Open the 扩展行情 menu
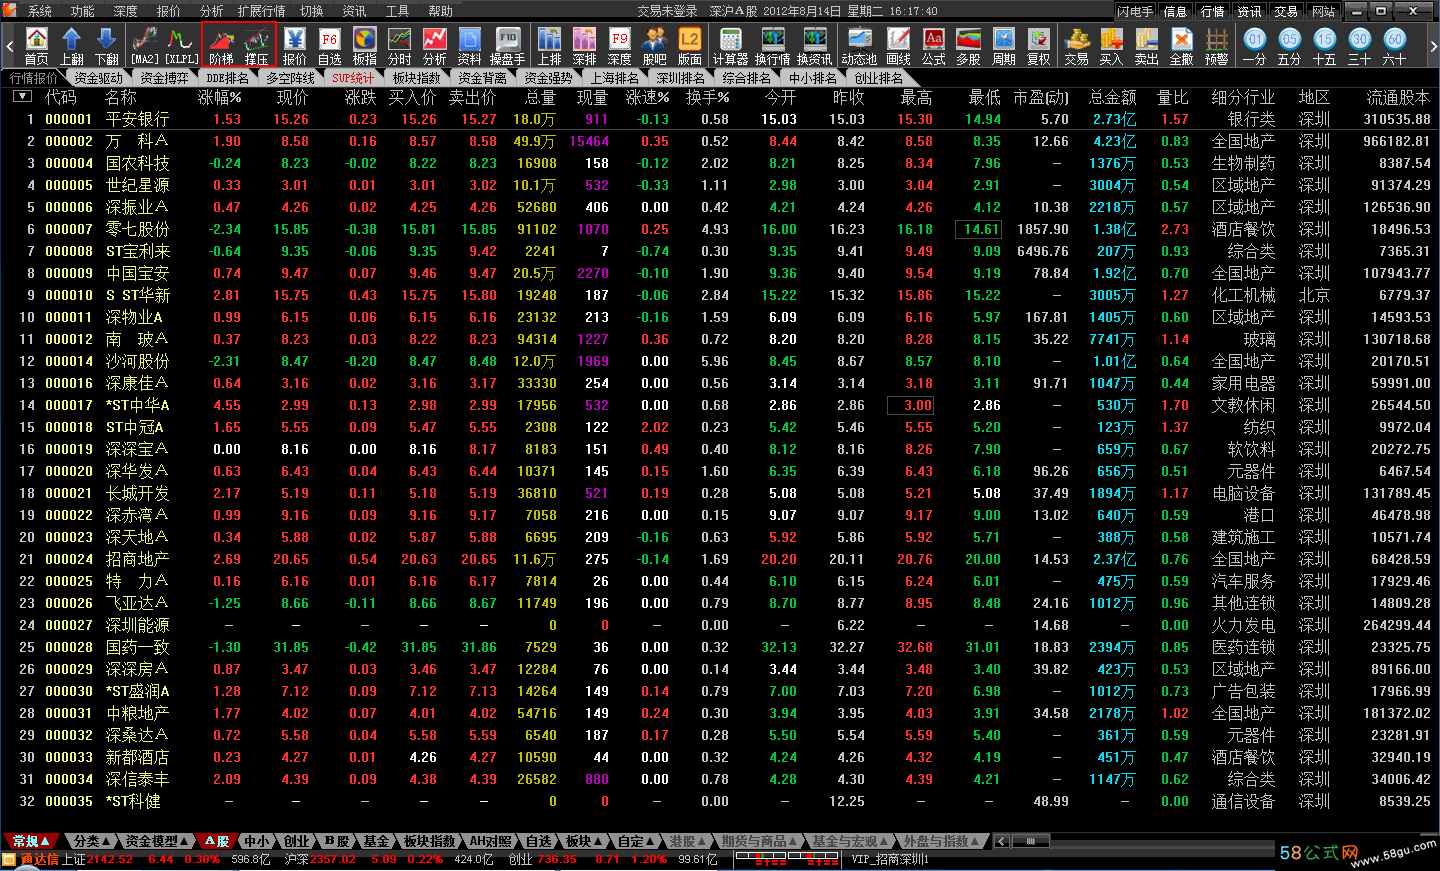 [x=261, y=11]
